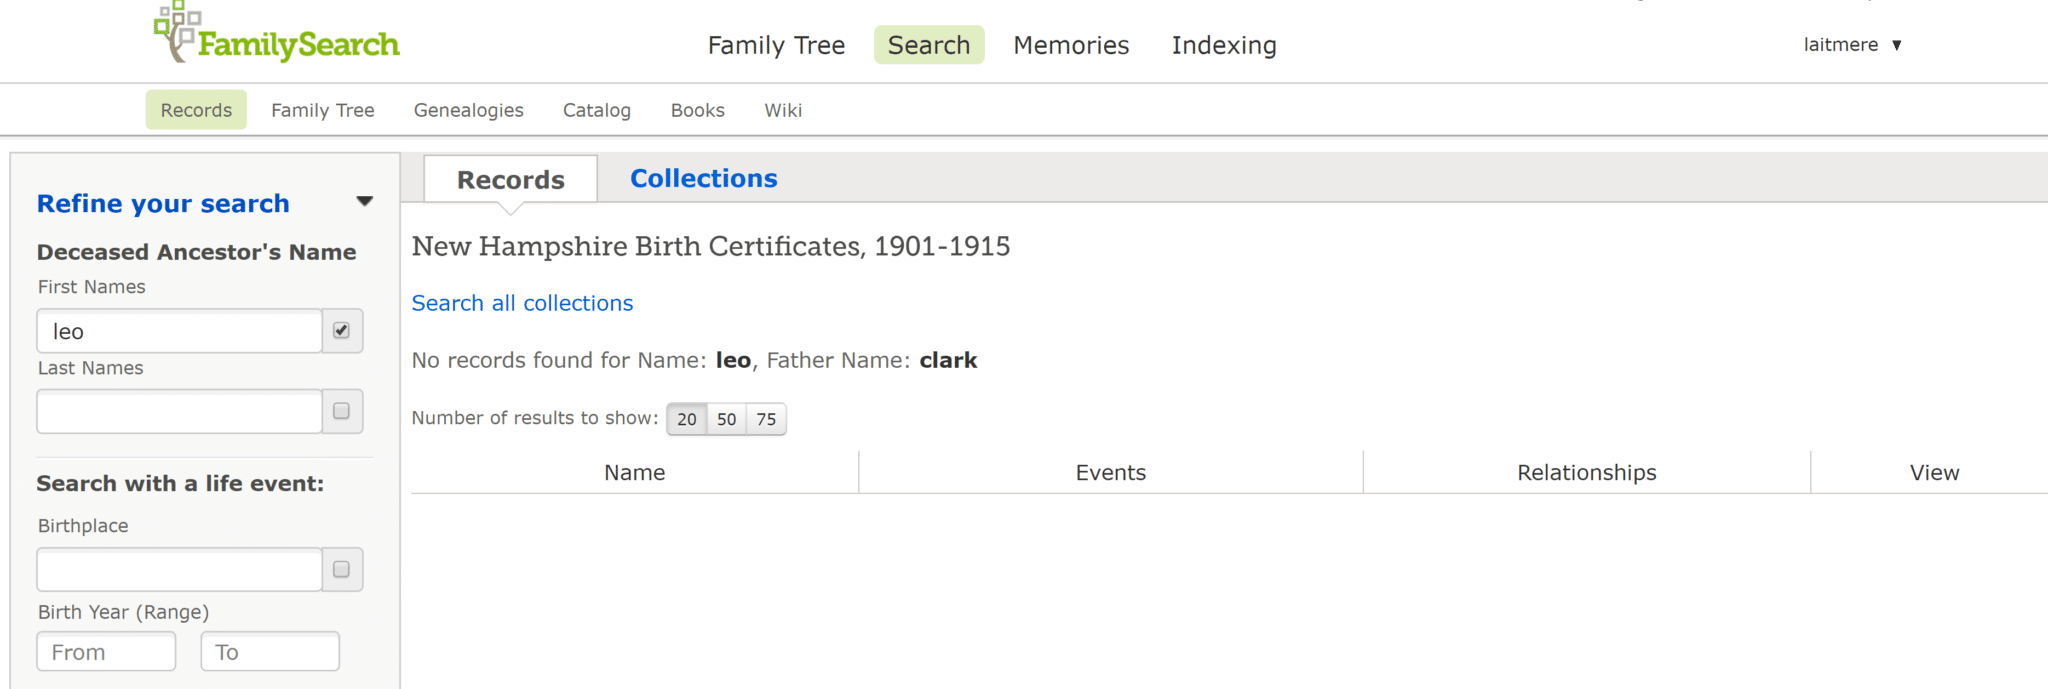The width and height of the screenshot is (2048, 689).
Task: Go to the Indexing section
Action: pos(1224,45)
